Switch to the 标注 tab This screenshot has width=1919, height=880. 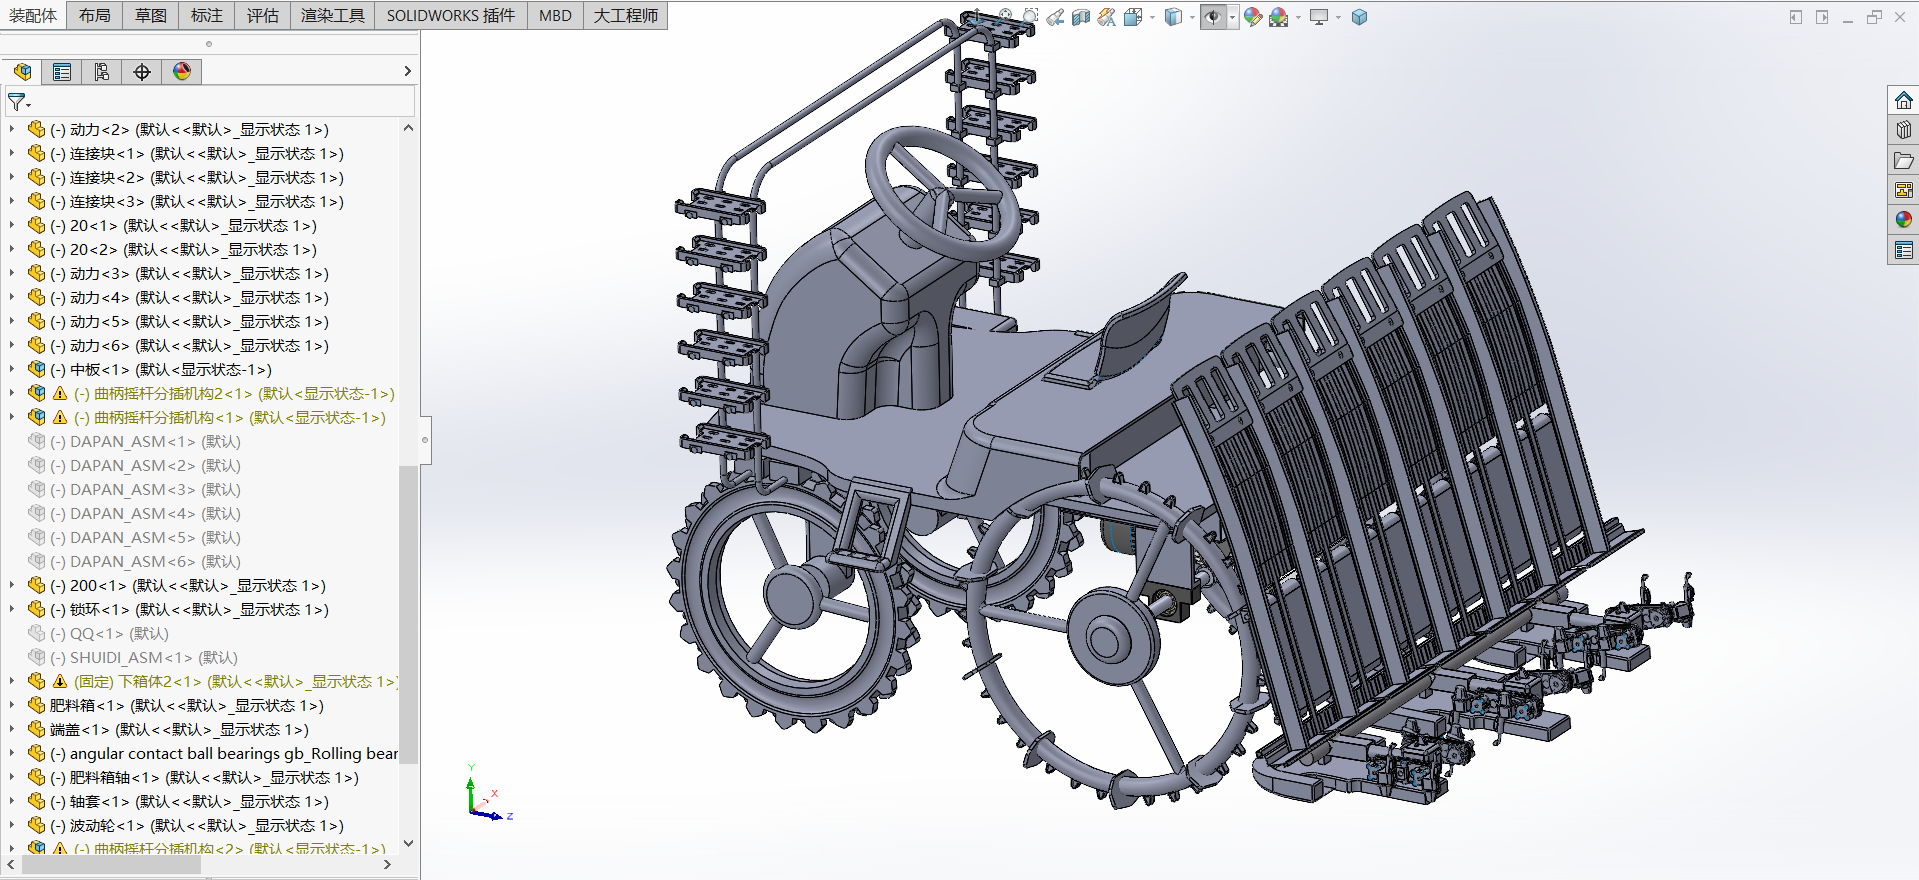(x=207, y=15)
